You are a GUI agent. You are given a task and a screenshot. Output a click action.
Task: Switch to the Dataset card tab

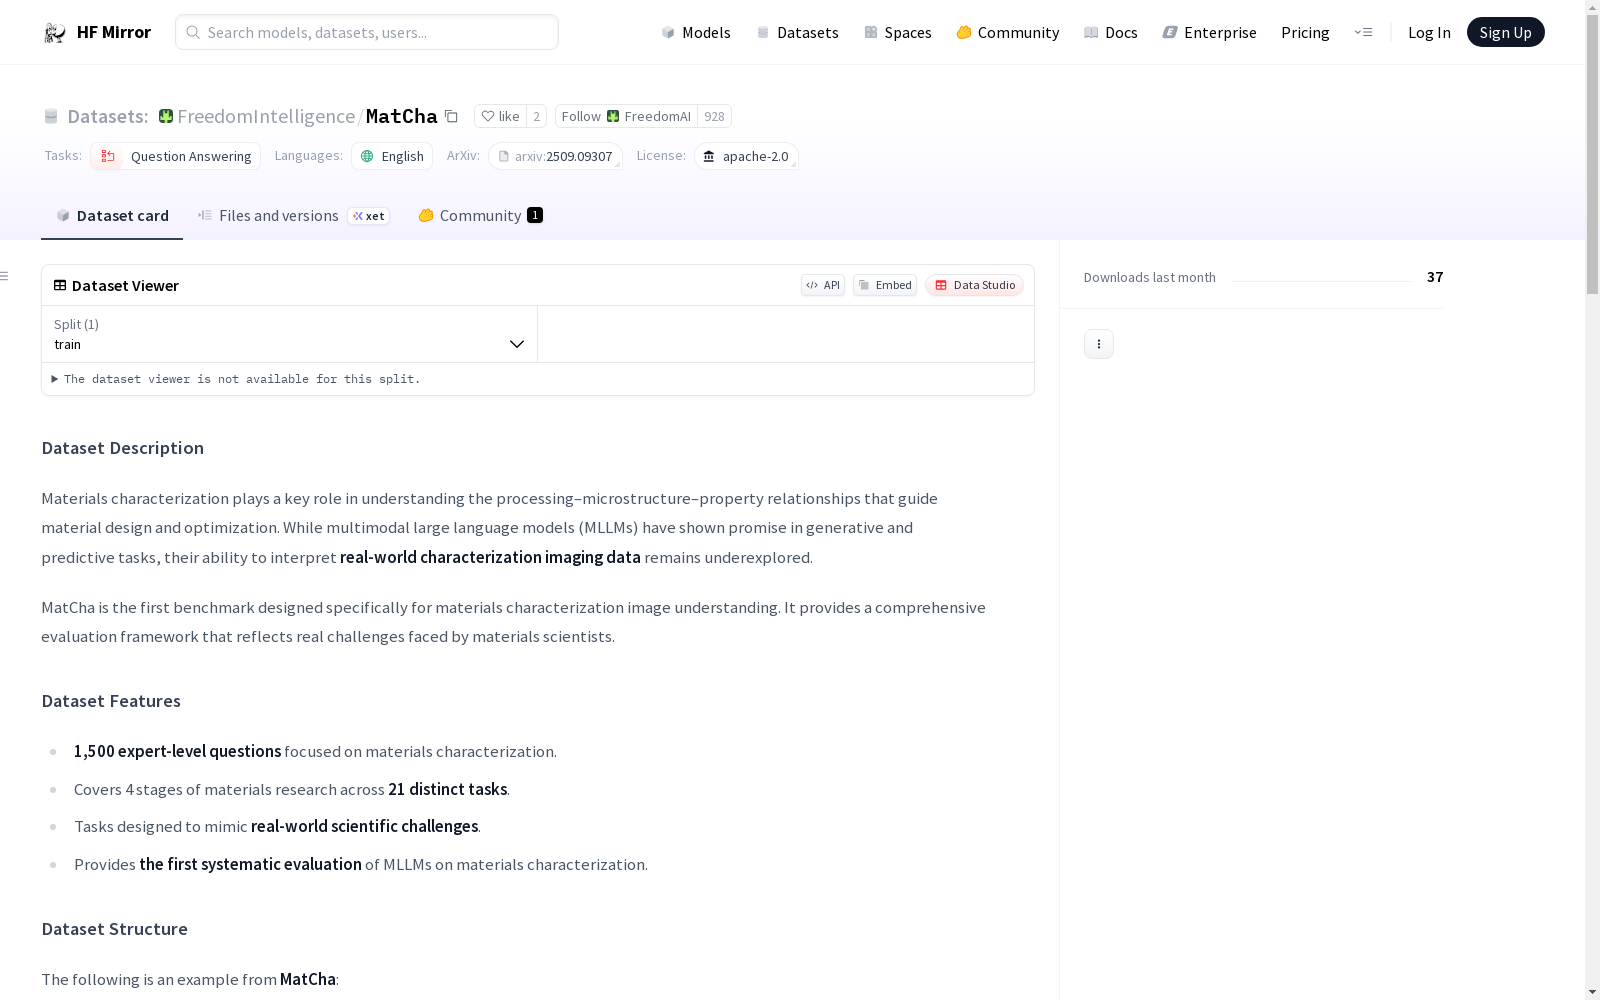coord(112,216)
